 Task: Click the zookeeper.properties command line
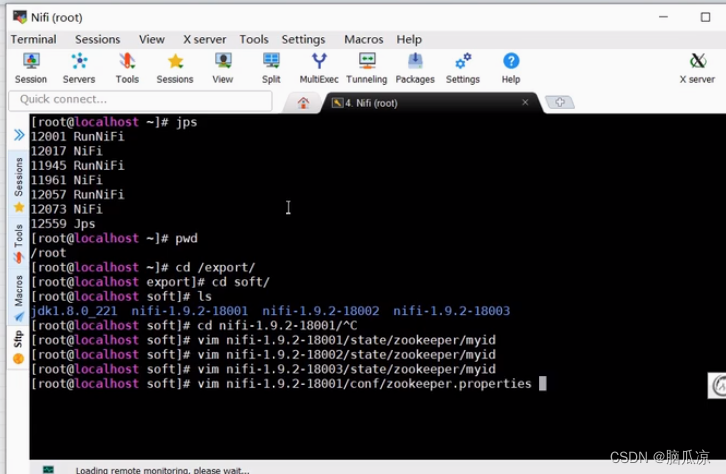click(281, 383)
